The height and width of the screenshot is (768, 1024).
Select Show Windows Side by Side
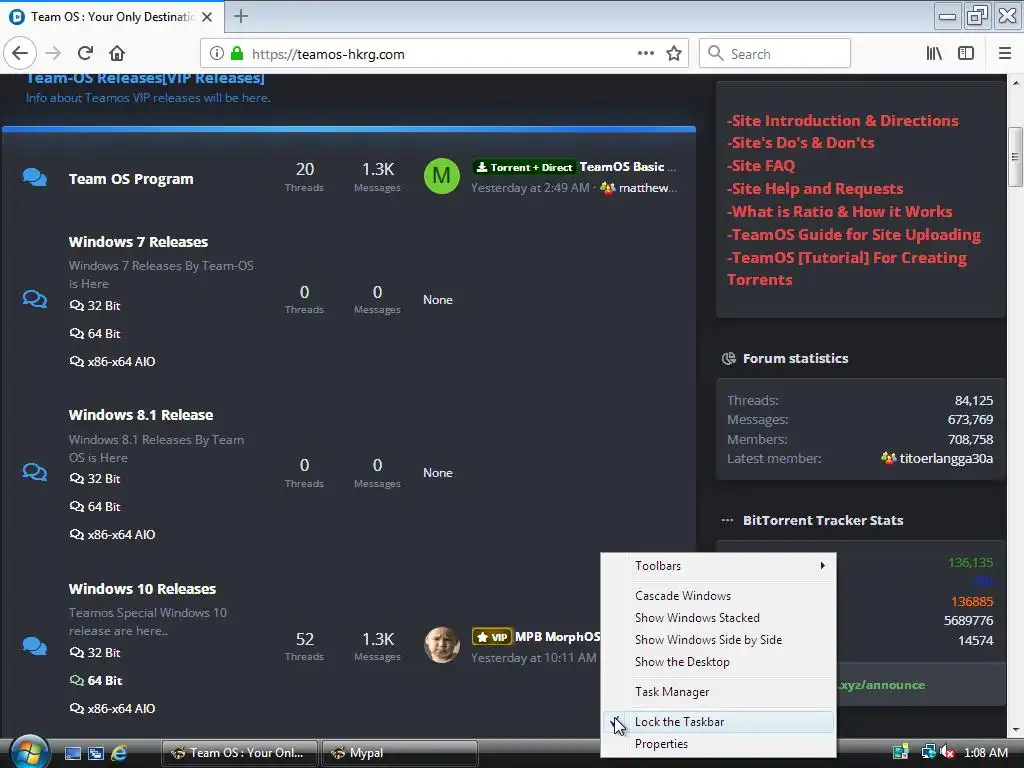(x=718, y=640)
